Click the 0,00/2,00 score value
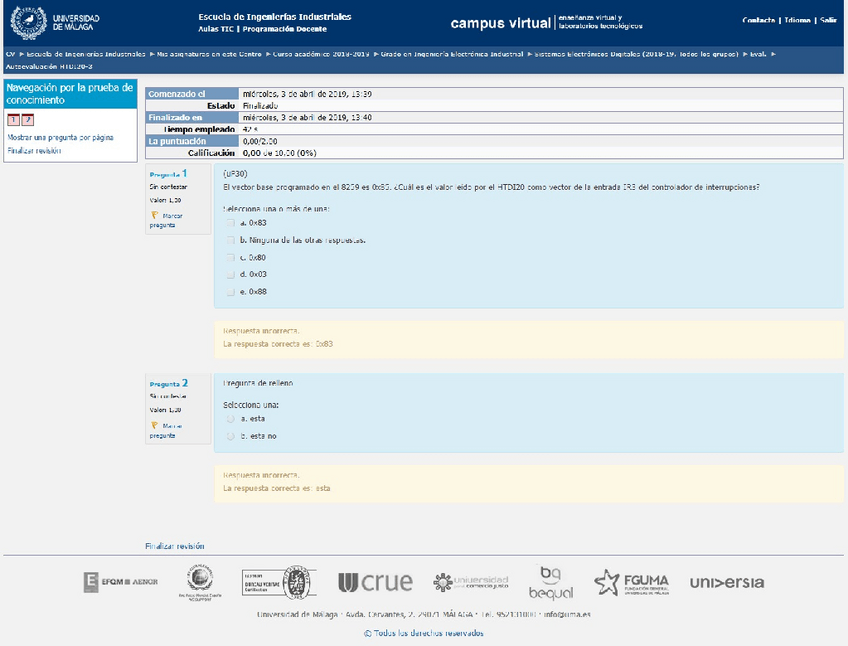The height and width of the screenshot is (646, 848). 260,141
